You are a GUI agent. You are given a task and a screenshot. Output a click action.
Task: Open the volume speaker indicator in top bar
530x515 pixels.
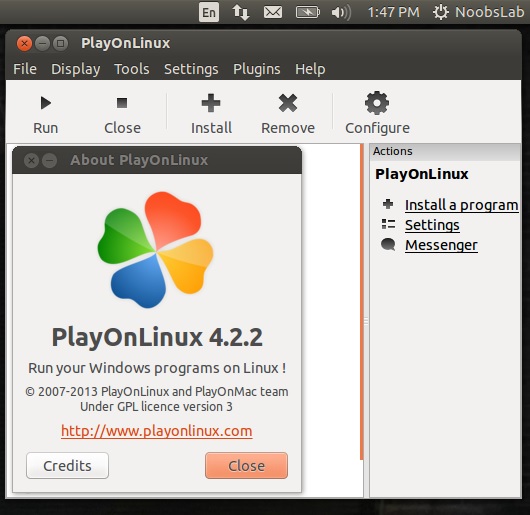pos(341,13)
